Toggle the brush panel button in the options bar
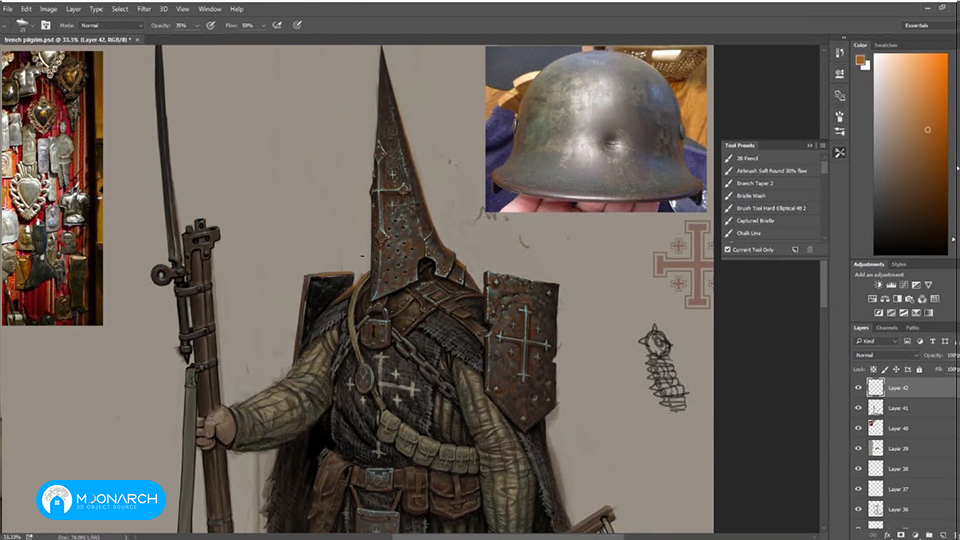The height and width of the screenshot is (540, 960). point(45,25)
